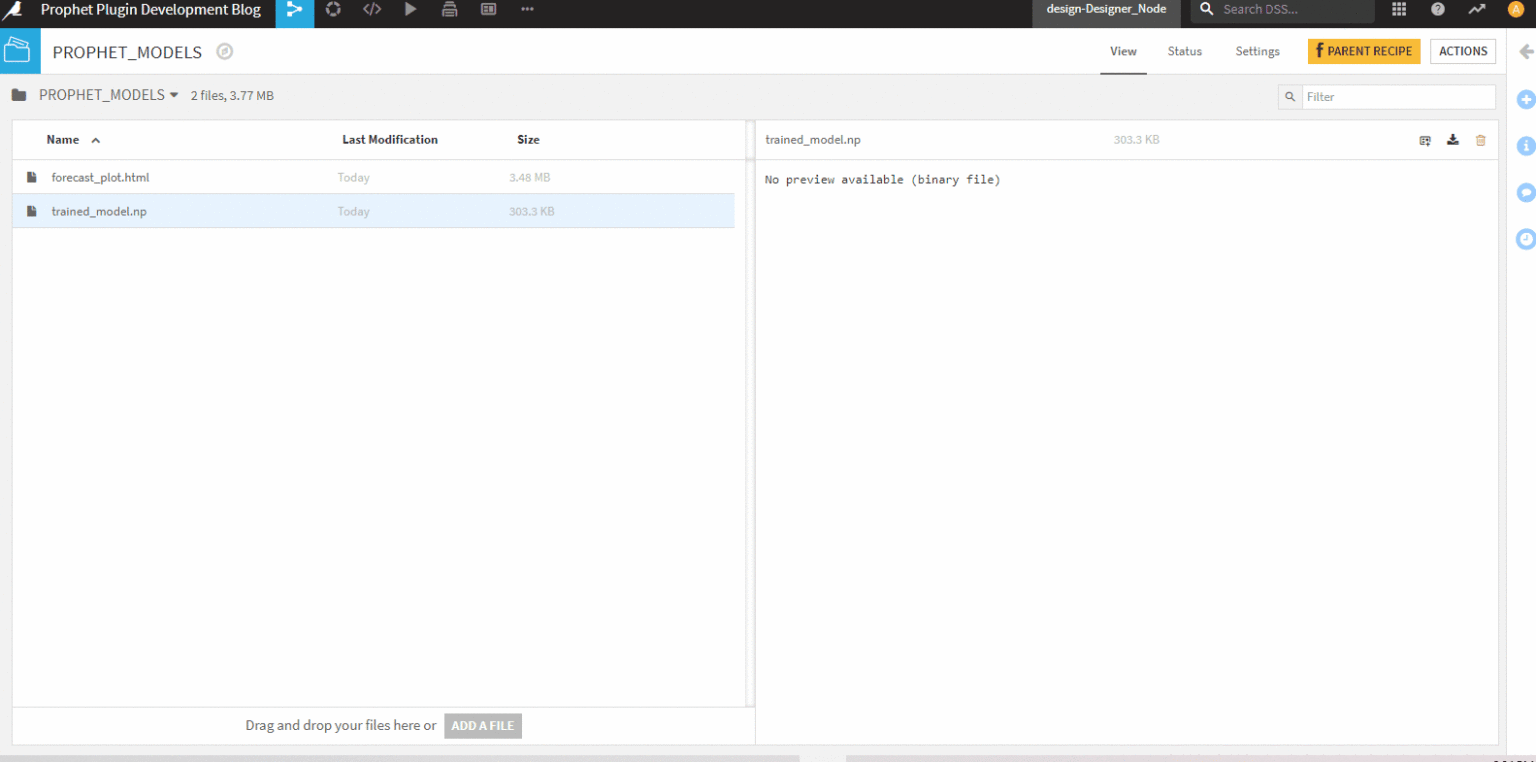Download trained_model.np using the download icon
Screen dimensions: 1536x762
click(1452, 140)
